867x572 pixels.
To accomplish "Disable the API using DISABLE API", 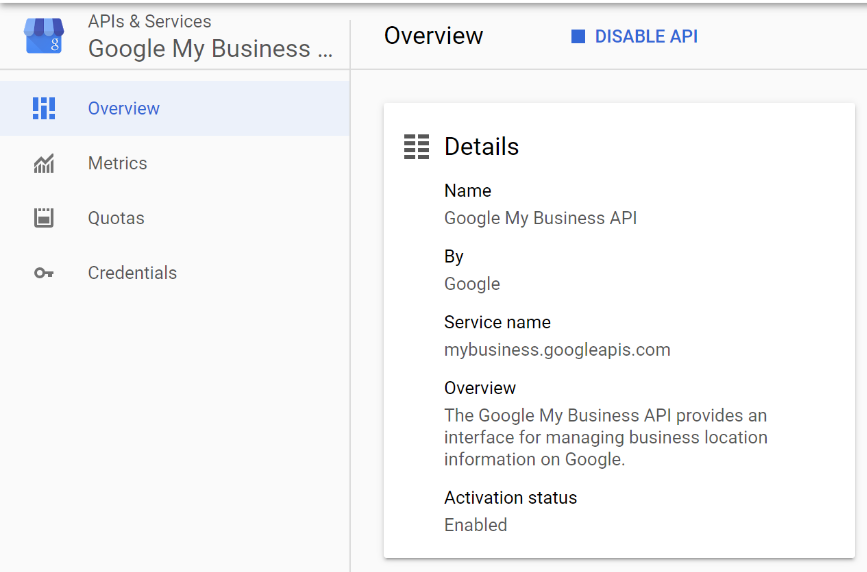I will pos(634,37).
